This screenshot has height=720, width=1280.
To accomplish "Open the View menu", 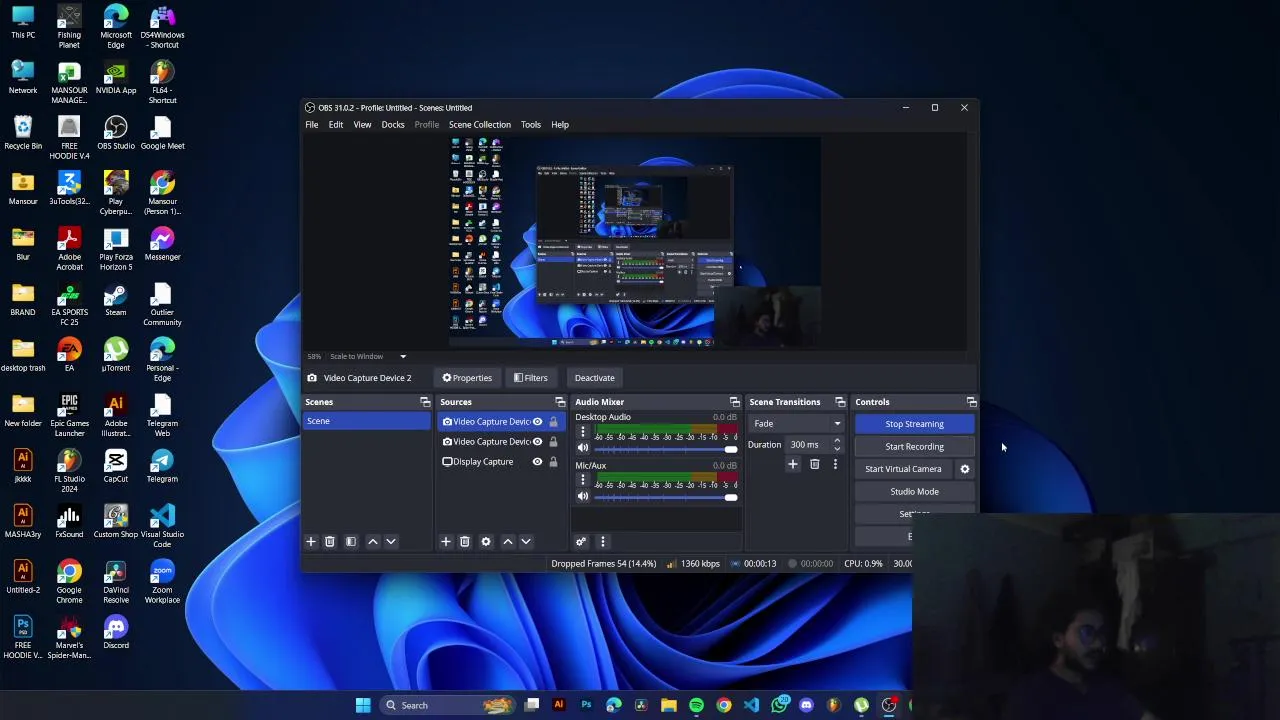I will [362, 125].
